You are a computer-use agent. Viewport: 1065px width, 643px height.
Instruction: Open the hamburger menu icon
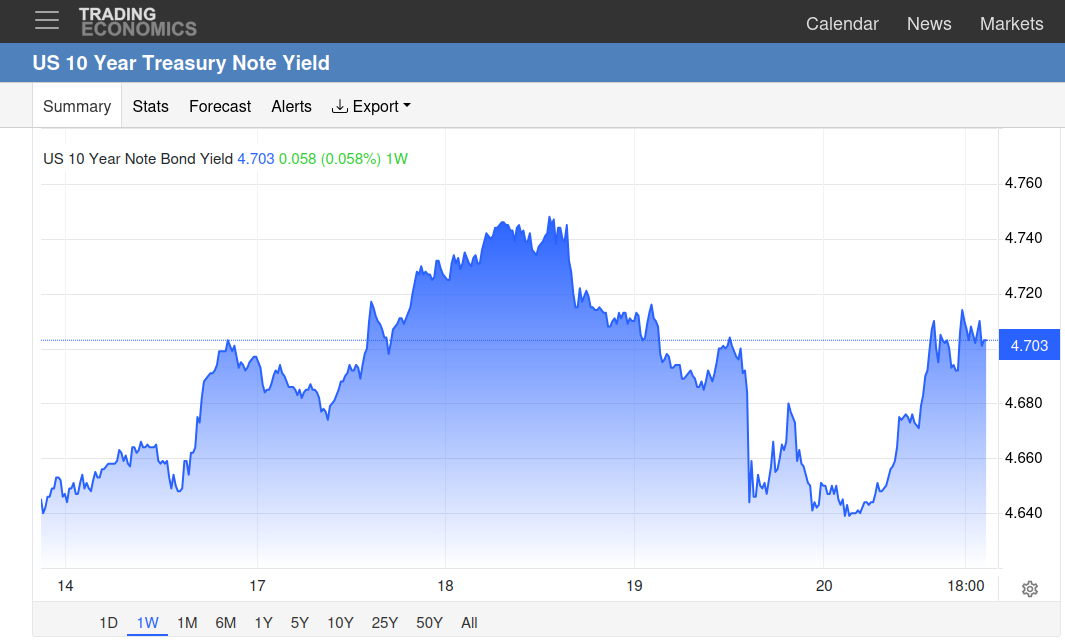point(47,20)
